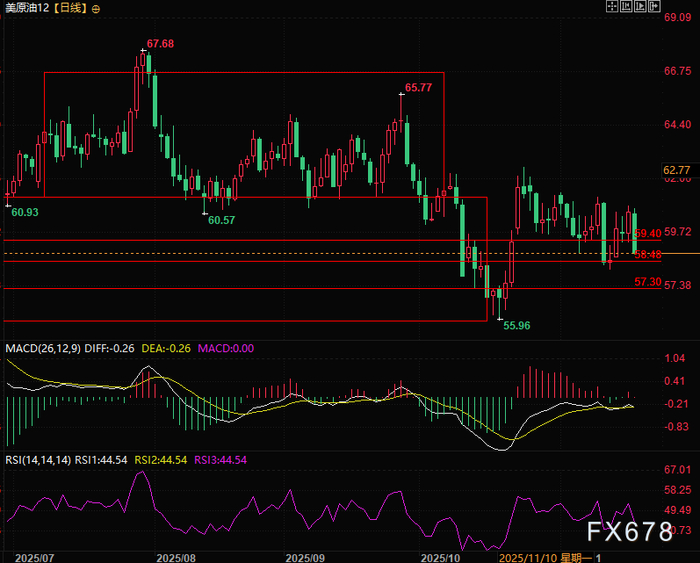Screen dimensions: 700x563
Task: Click the 59.40 resistance line label
Action: click(648, 233)
